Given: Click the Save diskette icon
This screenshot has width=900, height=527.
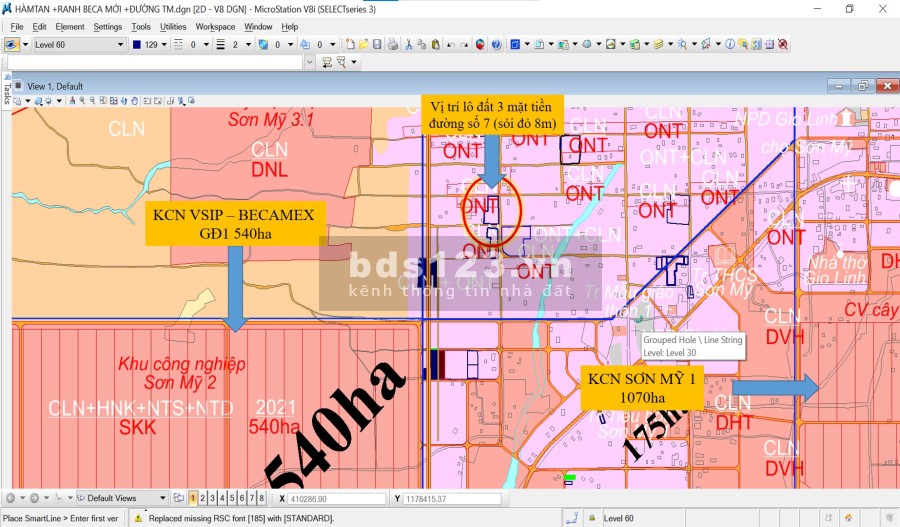Looking at the screenshot, I should [377, 44].
